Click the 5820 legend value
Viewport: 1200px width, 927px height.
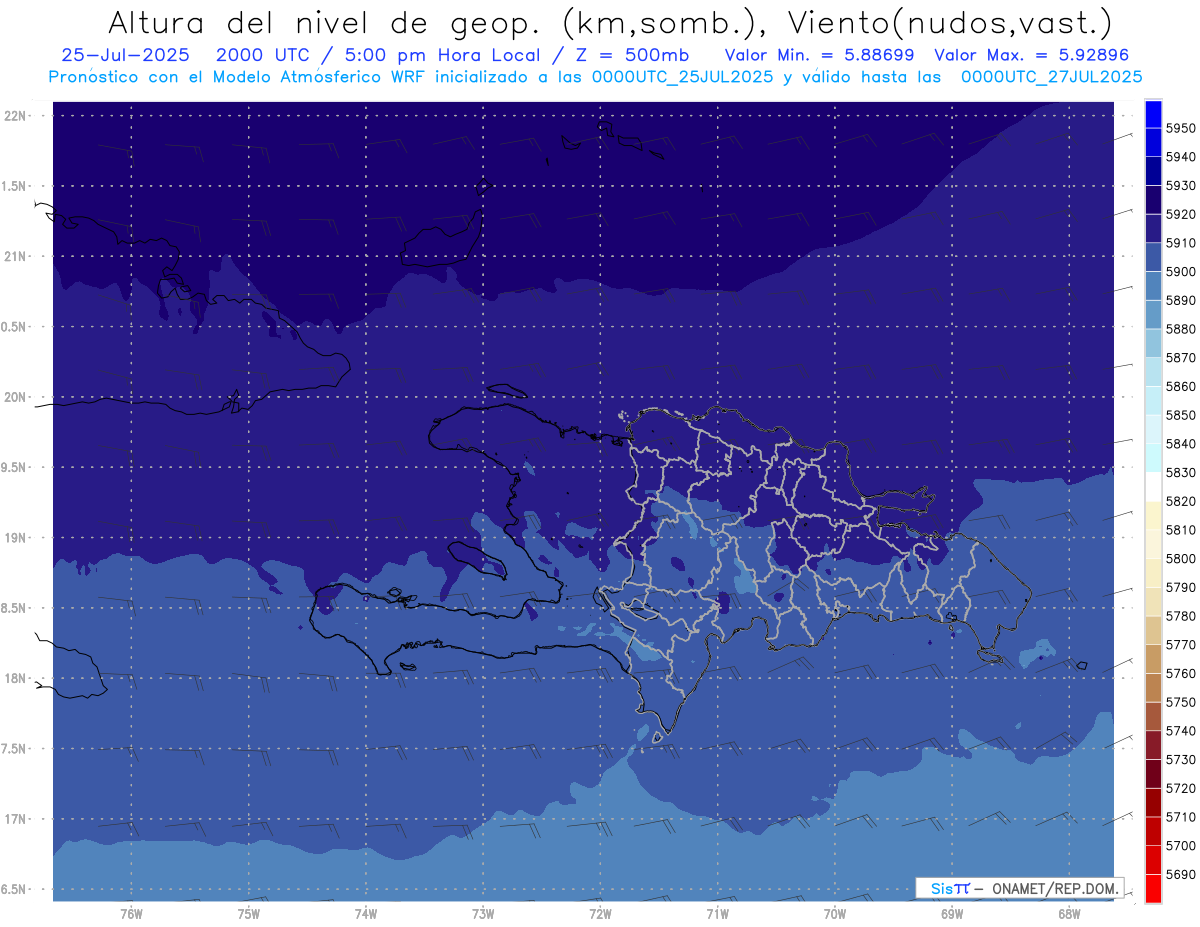[1180, 501]
